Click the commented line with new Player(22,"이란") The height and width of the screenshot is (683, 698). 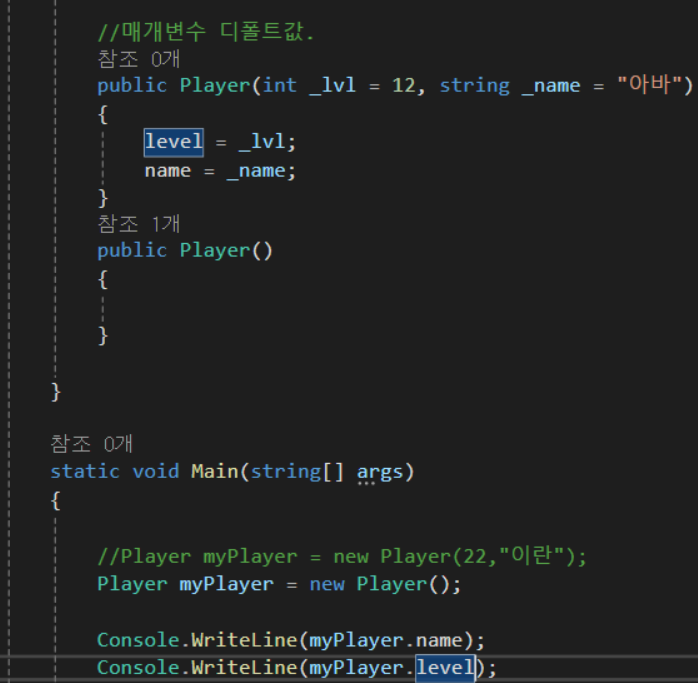pyautogui.click(x=342, y=556)
